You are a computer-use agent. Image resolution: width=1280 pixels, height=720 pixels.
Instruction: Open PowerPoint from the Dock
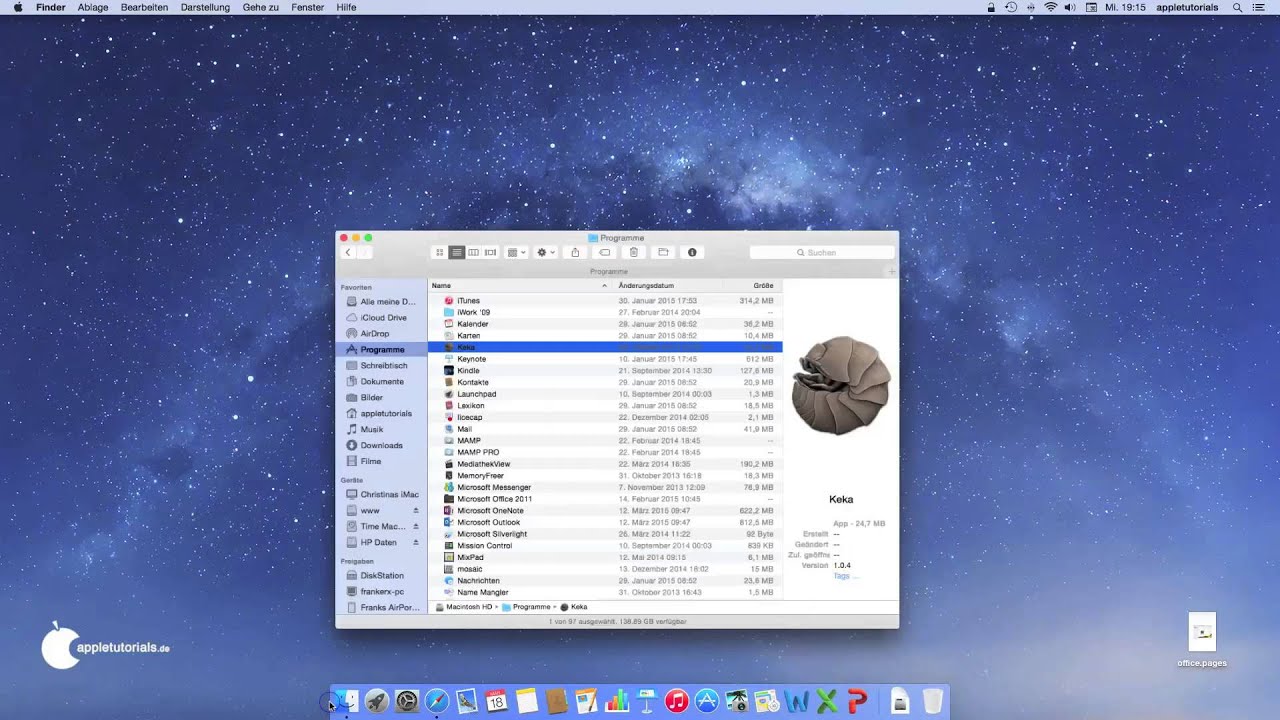coord(857,701)
